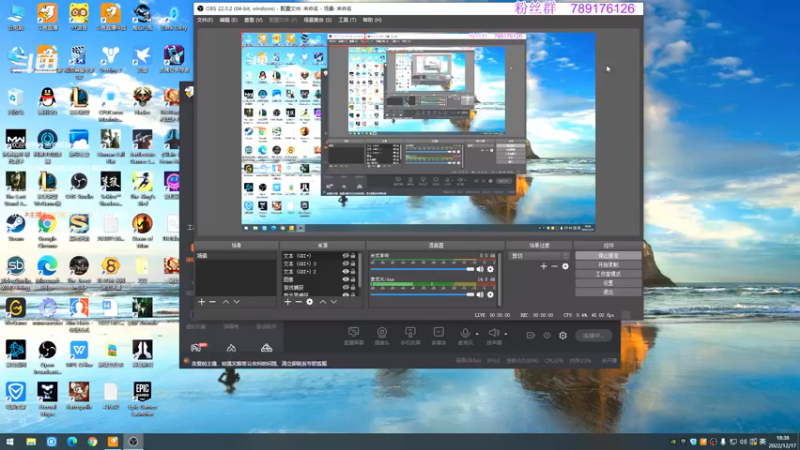Open settings gear in the streaming tool bar
Image resolution: width=800 pixels, height=450 pixels.
click(x=563, y=335)
